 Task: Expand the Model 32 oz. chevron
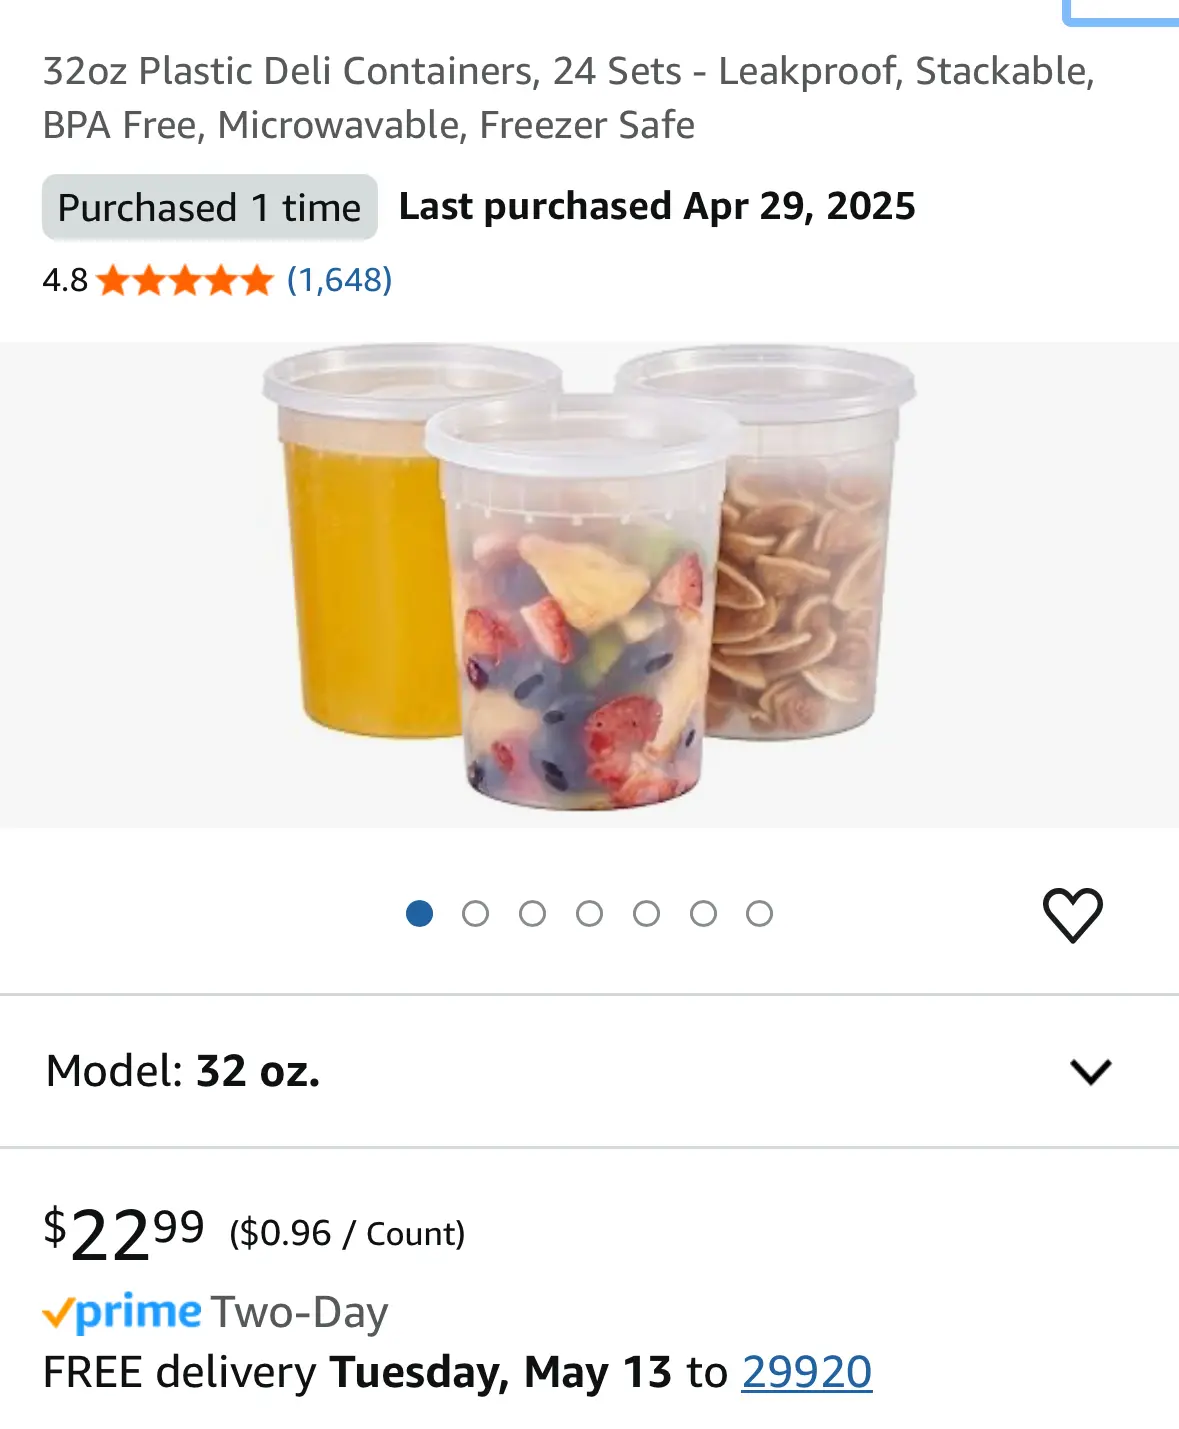pos(1090,1071)
